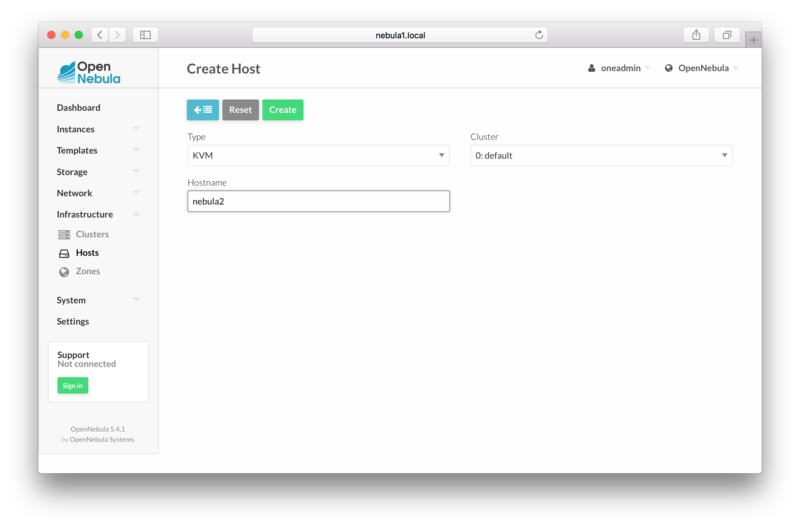Open the Clusters icon in sidebar
This screenshot has height=528, width=800.
pyautogui.click(x=64, y=235)
